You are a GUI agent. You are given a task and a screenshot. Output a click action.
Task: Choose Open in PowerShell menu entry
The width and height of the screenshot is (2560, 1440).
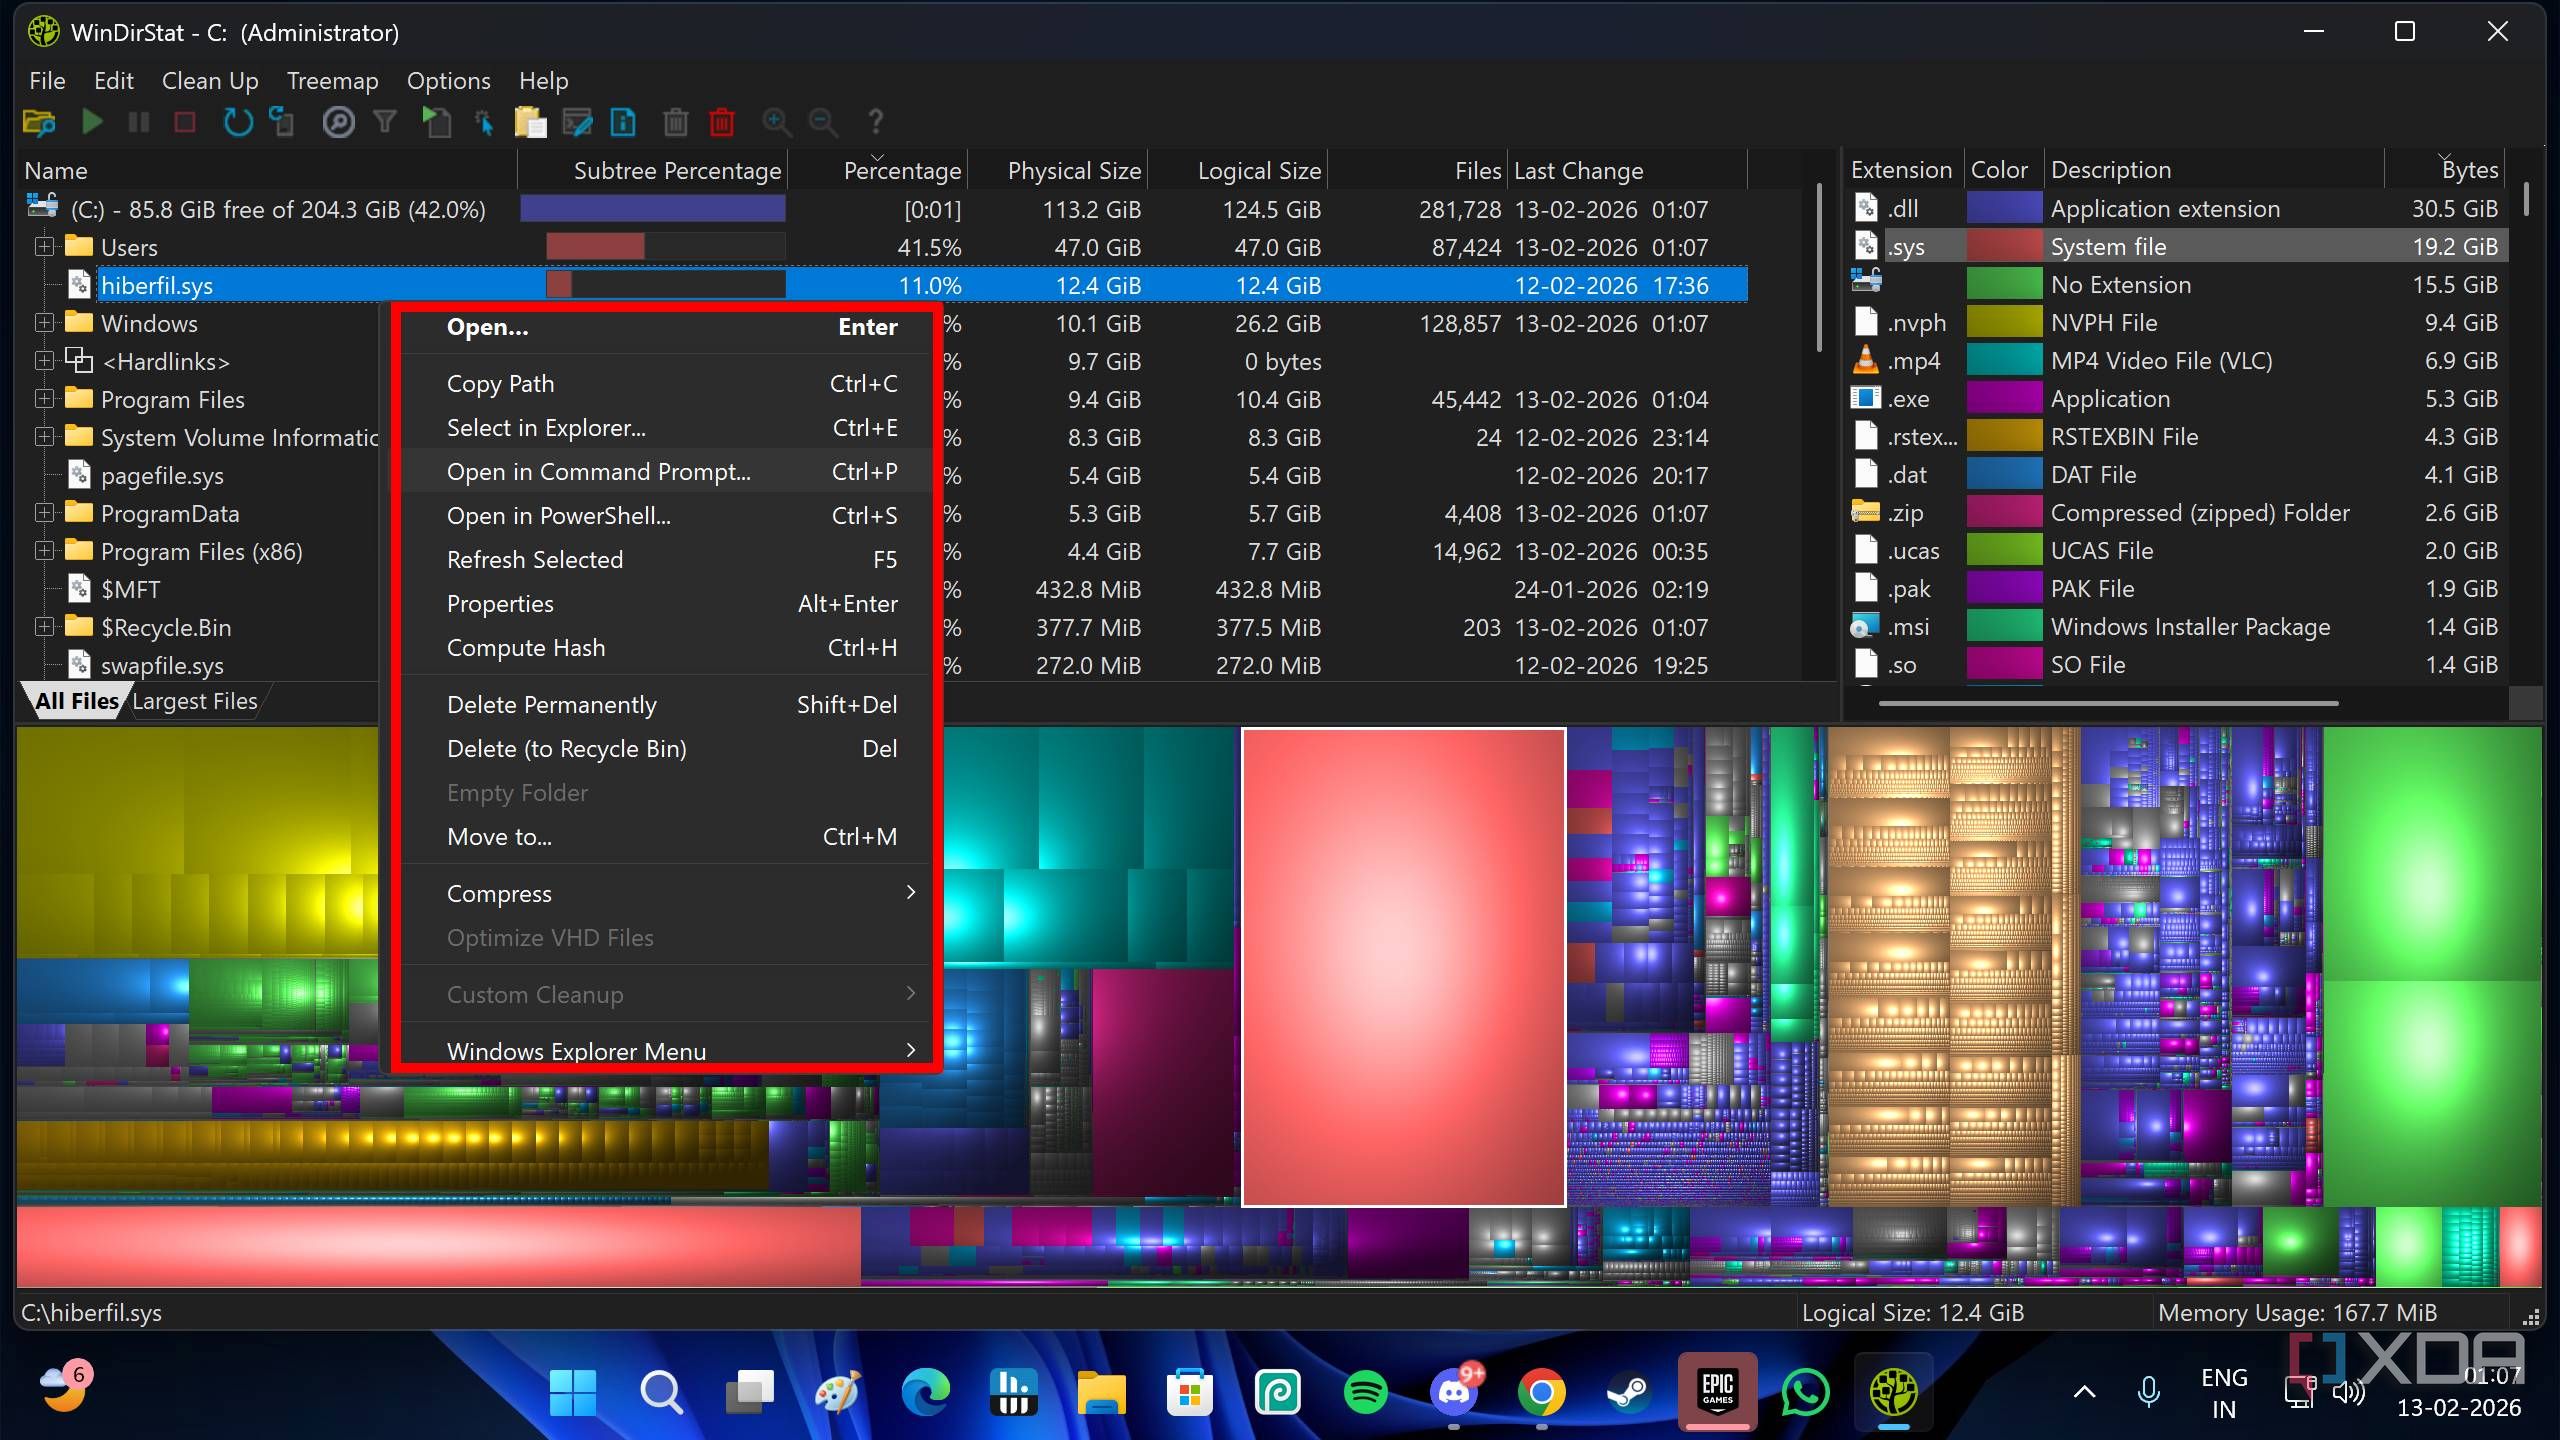tap(666, 515)
